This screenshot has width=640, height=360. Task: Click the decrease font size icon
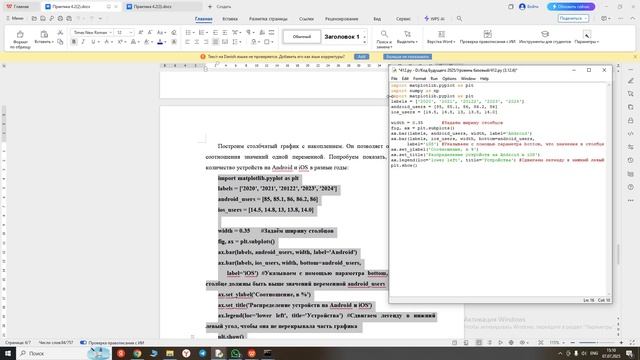pyautogui.click(x=150, y=32)
